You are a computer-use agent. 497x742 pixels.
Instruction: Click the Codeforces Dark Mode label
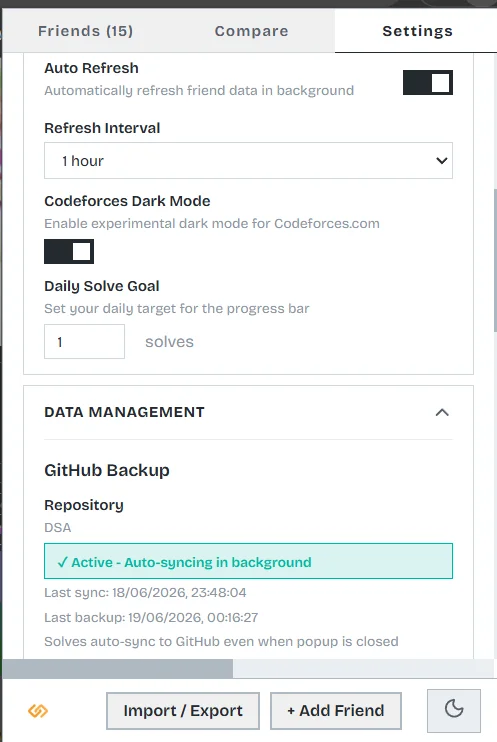pos(127,201)
